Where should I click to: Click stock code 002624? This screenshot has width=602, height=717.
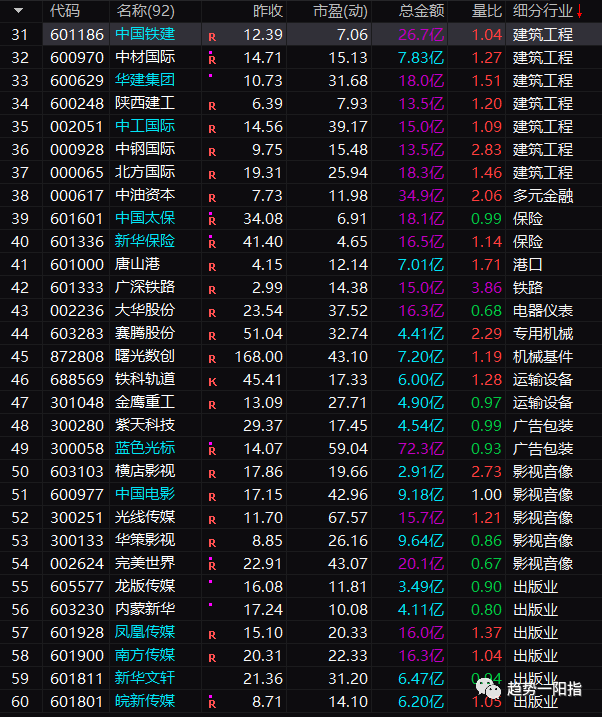tap(77, 563)
